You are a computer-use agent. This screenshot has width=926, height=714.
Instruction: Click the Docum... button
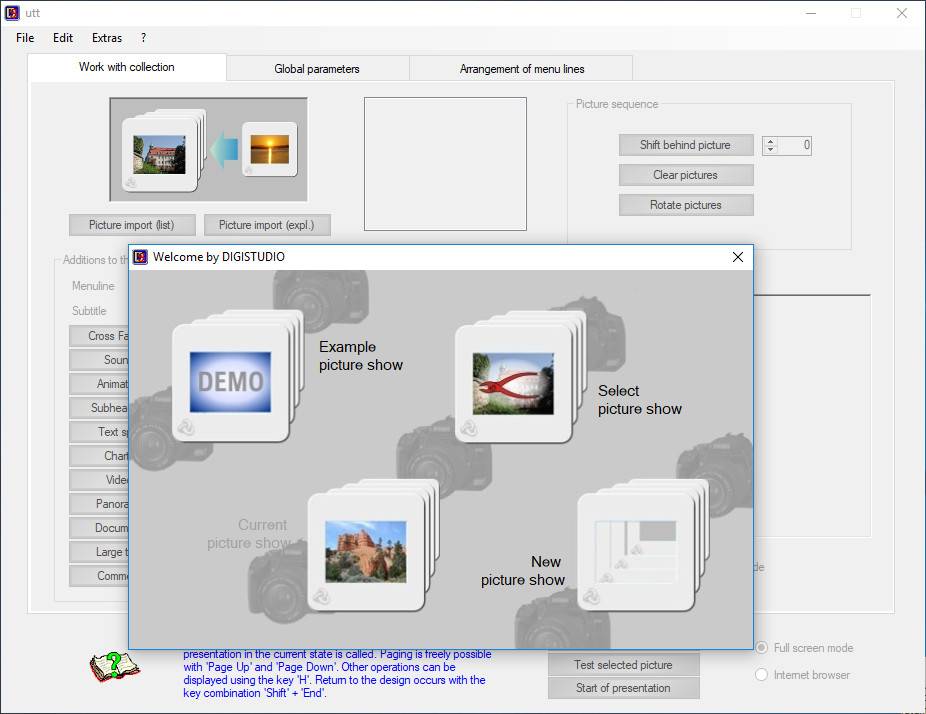[99, 528]
